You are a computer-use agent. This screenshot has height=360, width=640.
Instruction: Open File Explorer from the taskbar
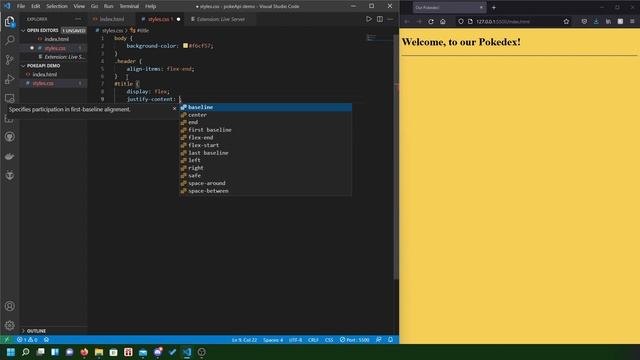[99, 352]
